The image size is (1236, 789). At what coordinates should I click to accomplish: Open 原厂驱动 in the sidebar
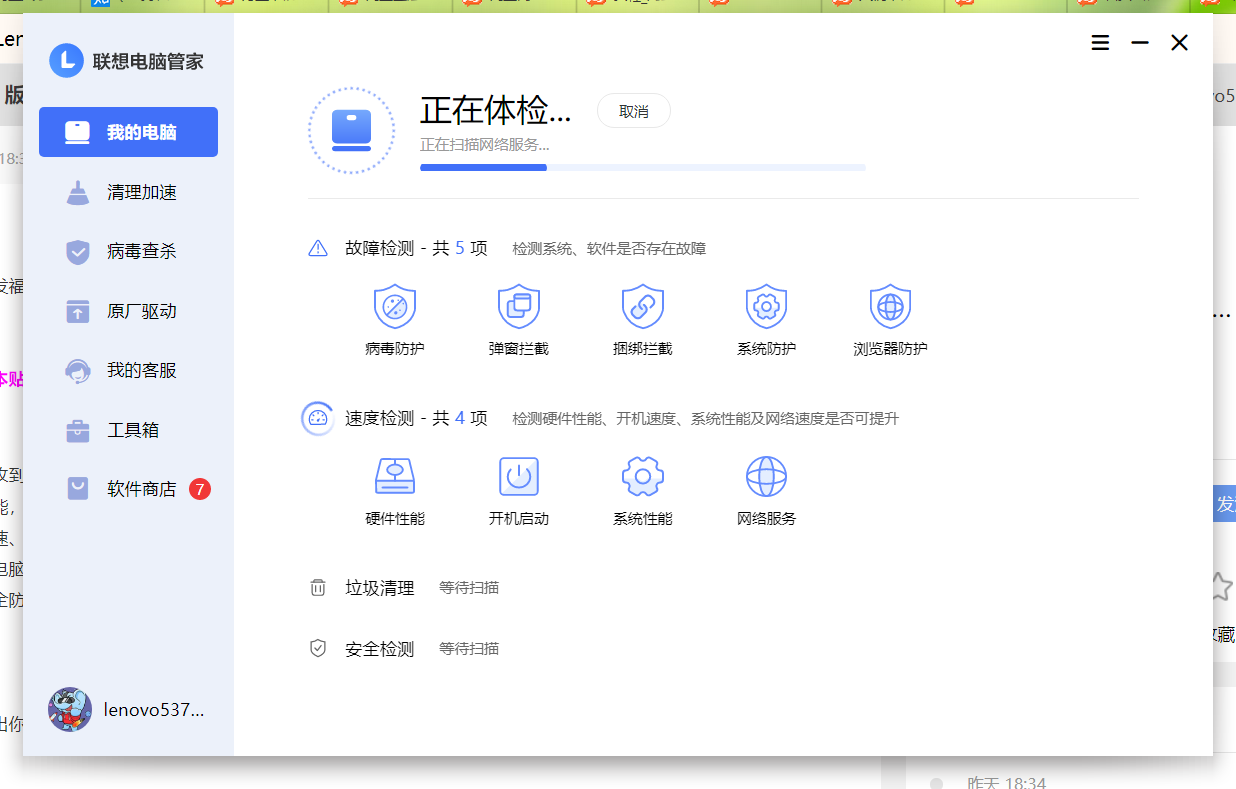point(128,311)
